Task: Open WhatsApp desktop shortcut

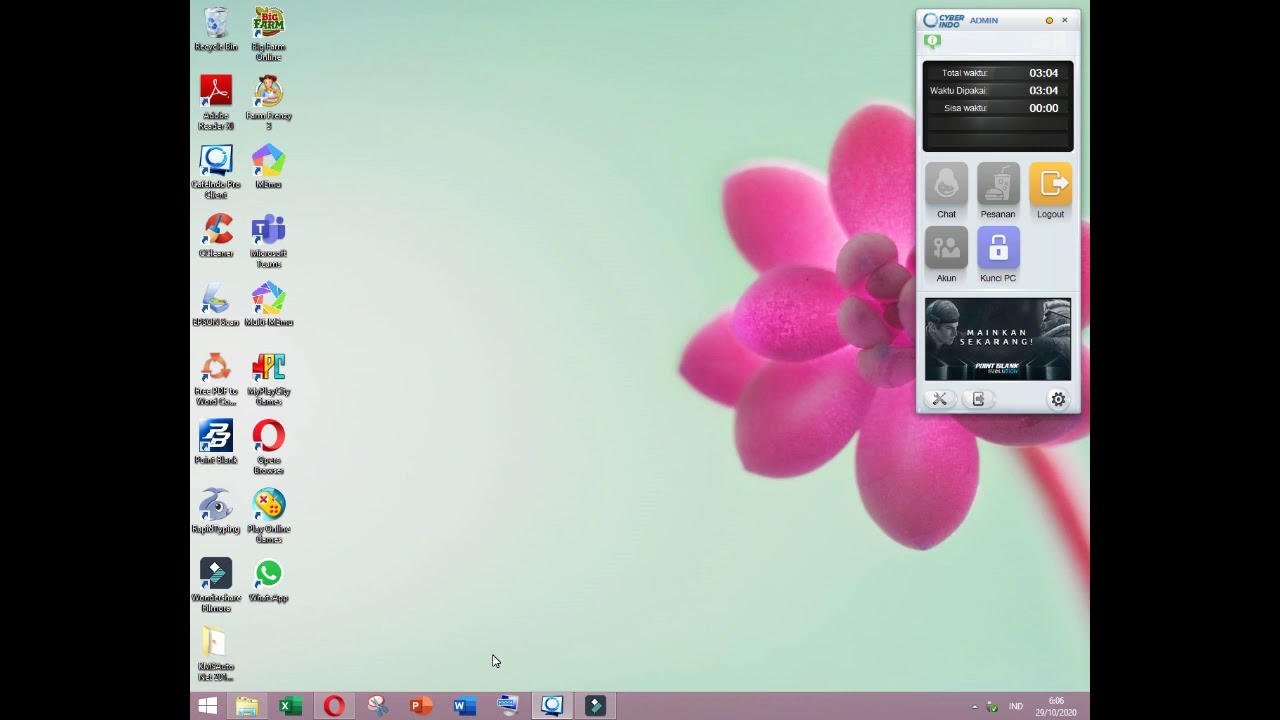Action: tap(268, 580)
